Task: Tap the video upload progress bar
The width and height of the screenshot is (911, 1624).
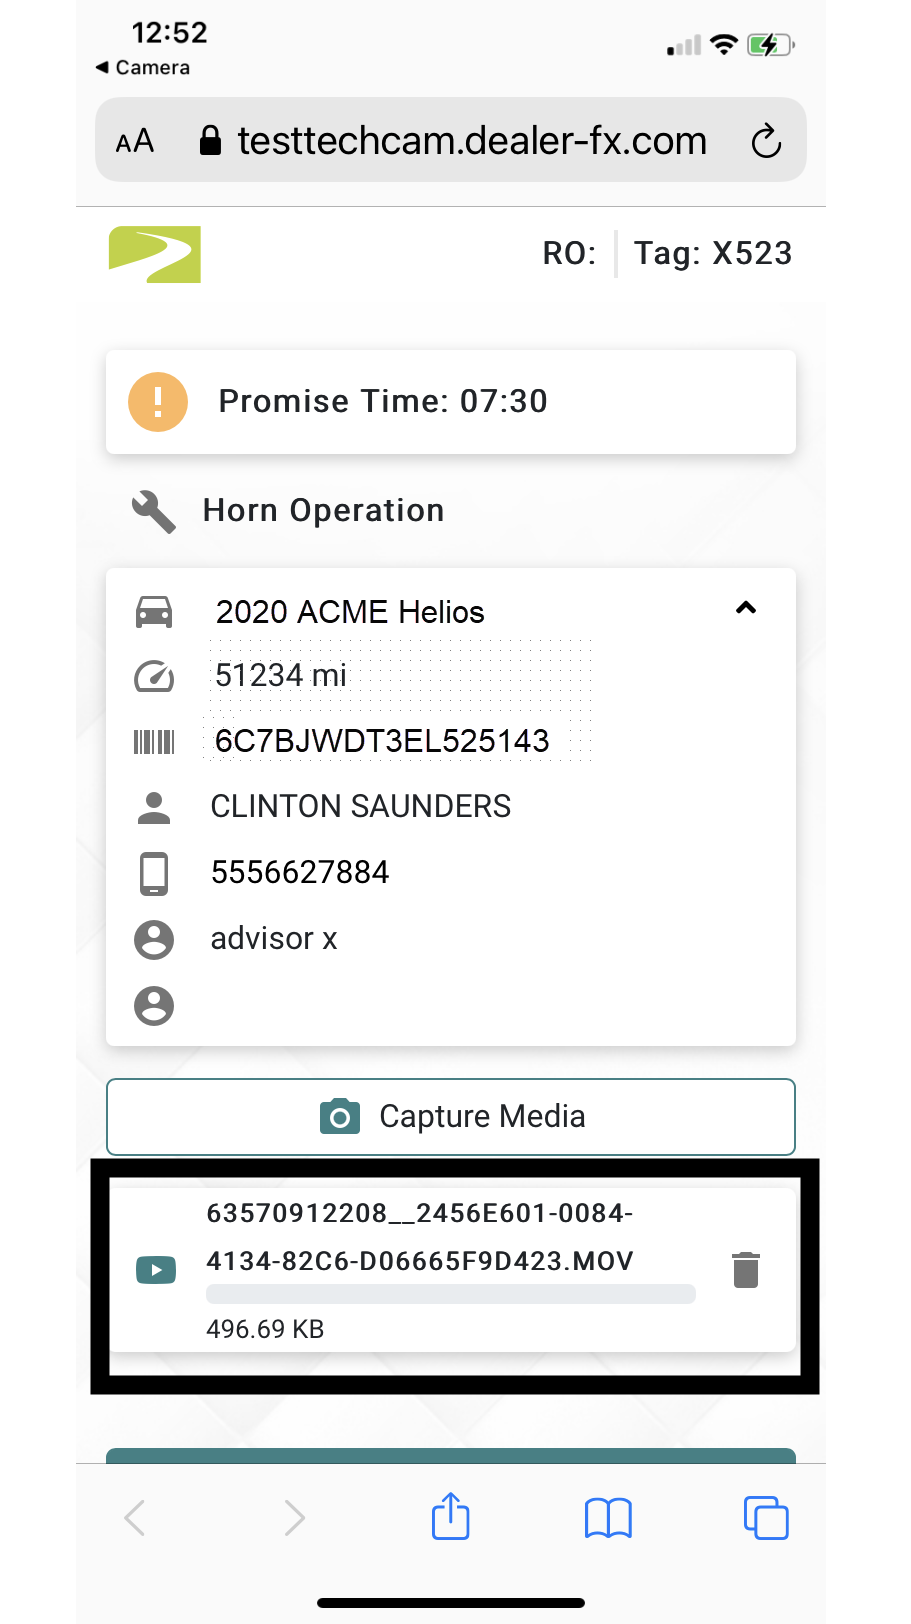Action: coord(451,1294)
